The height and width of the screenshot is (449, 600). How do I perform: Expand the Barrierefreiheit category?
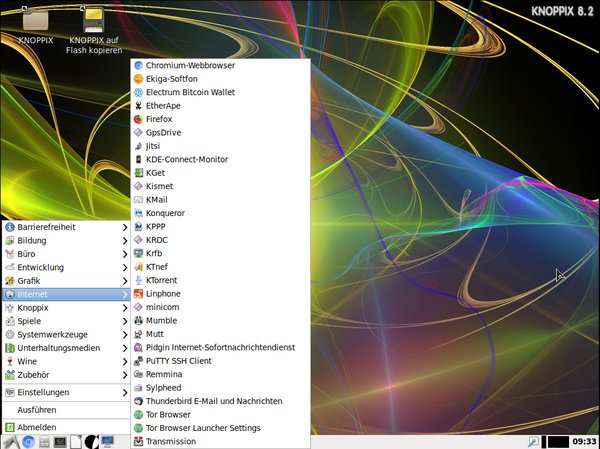tap(66, 227)
